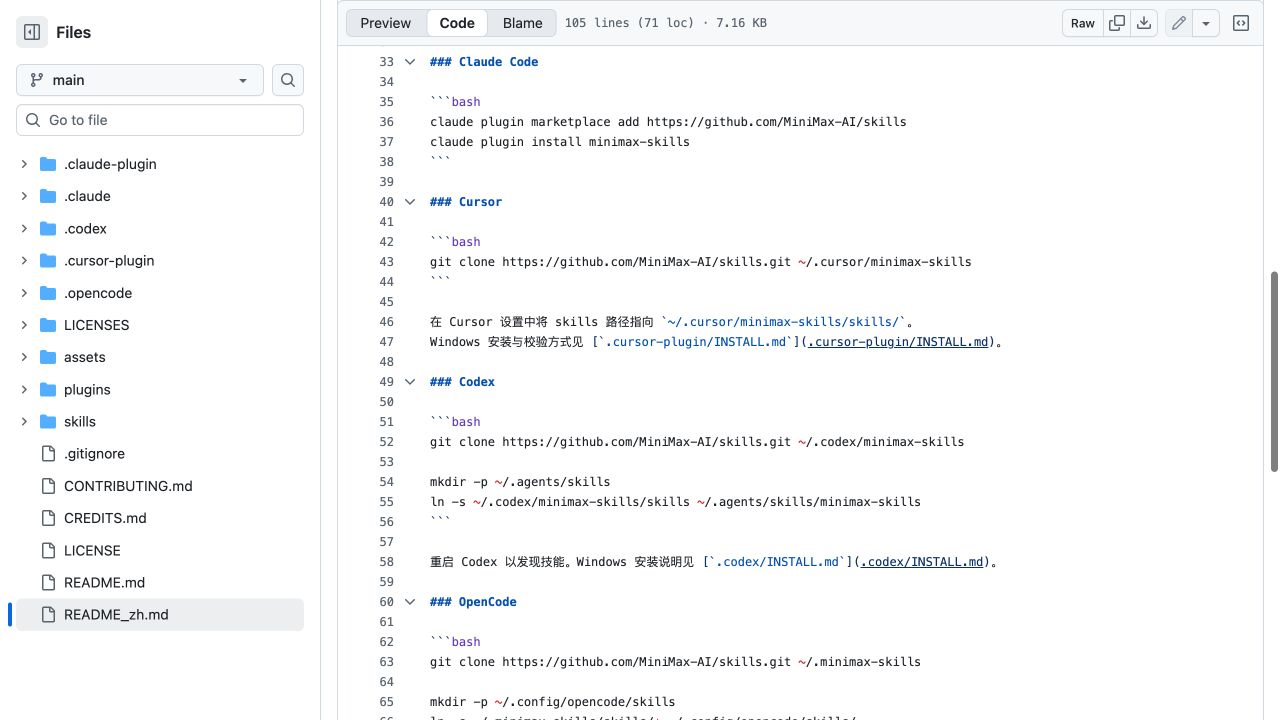Click 'claude plugin install minimax-skills' line

(560, 142)
